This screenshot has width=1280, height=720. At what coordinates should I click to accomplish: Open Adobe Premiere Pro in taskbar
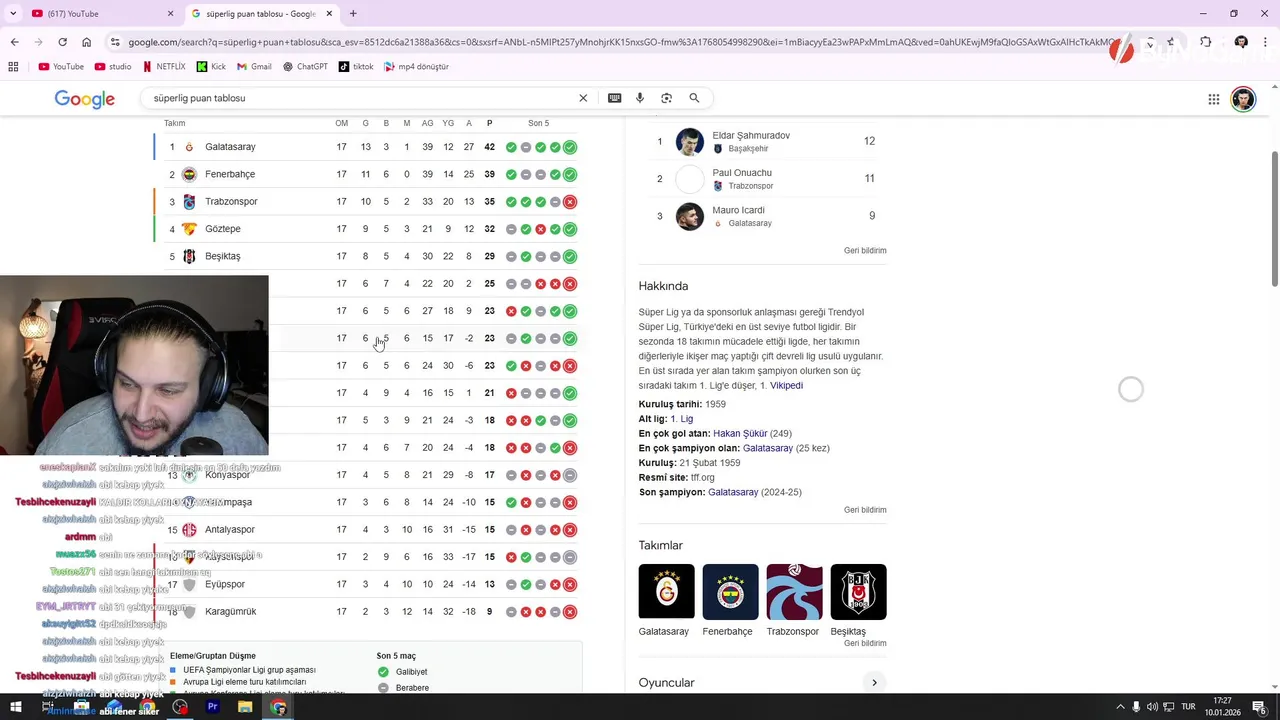(212, 707)
